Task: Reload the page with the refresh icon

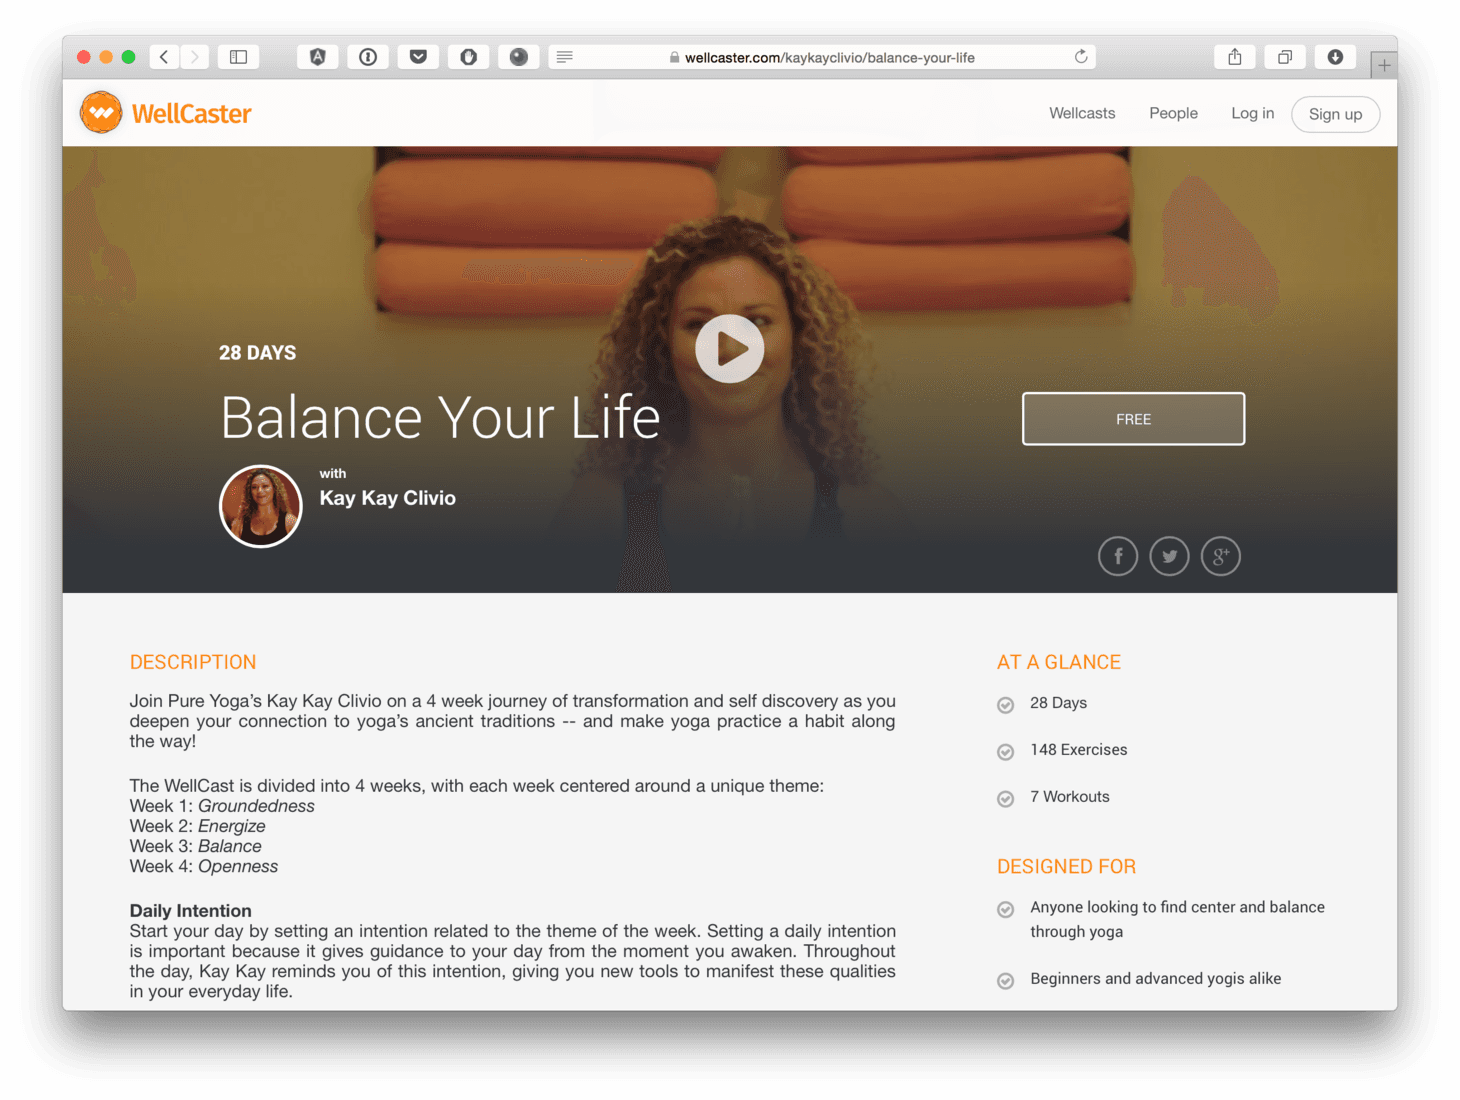Action: tap(1081, 57)
